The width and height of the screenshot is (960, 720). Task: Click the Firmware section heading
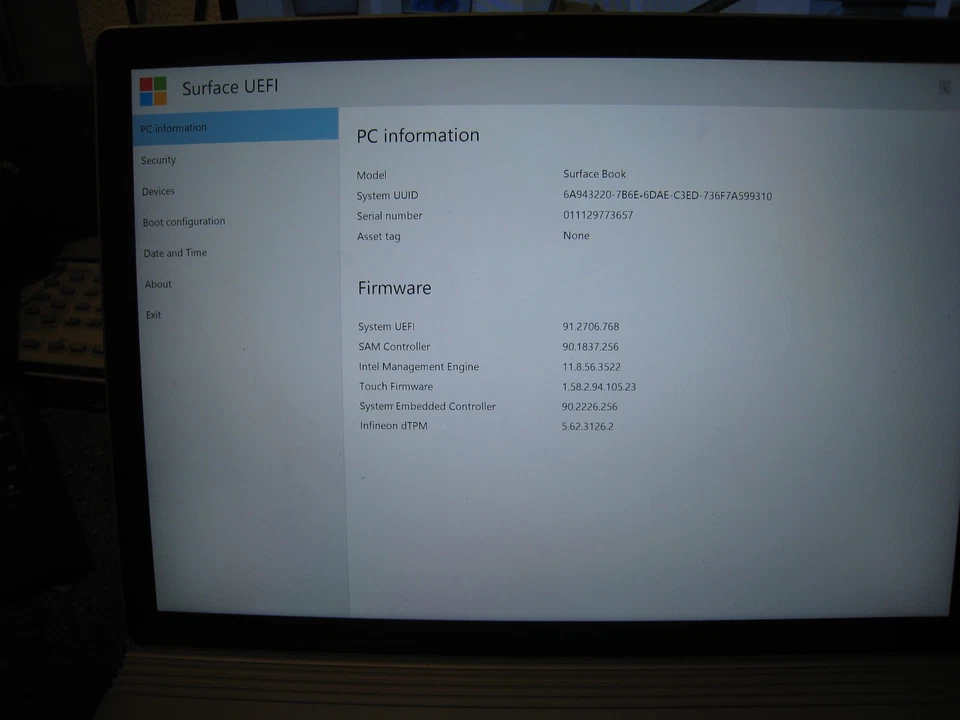394,288
